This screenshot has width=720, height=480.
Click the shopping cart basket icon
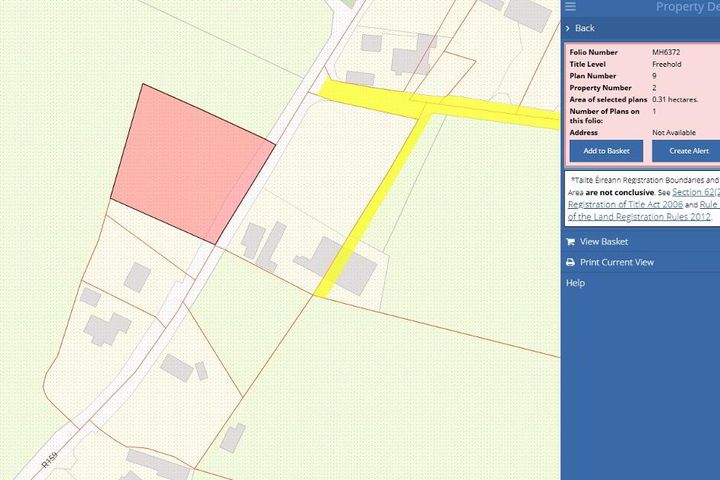pos(570,242)
